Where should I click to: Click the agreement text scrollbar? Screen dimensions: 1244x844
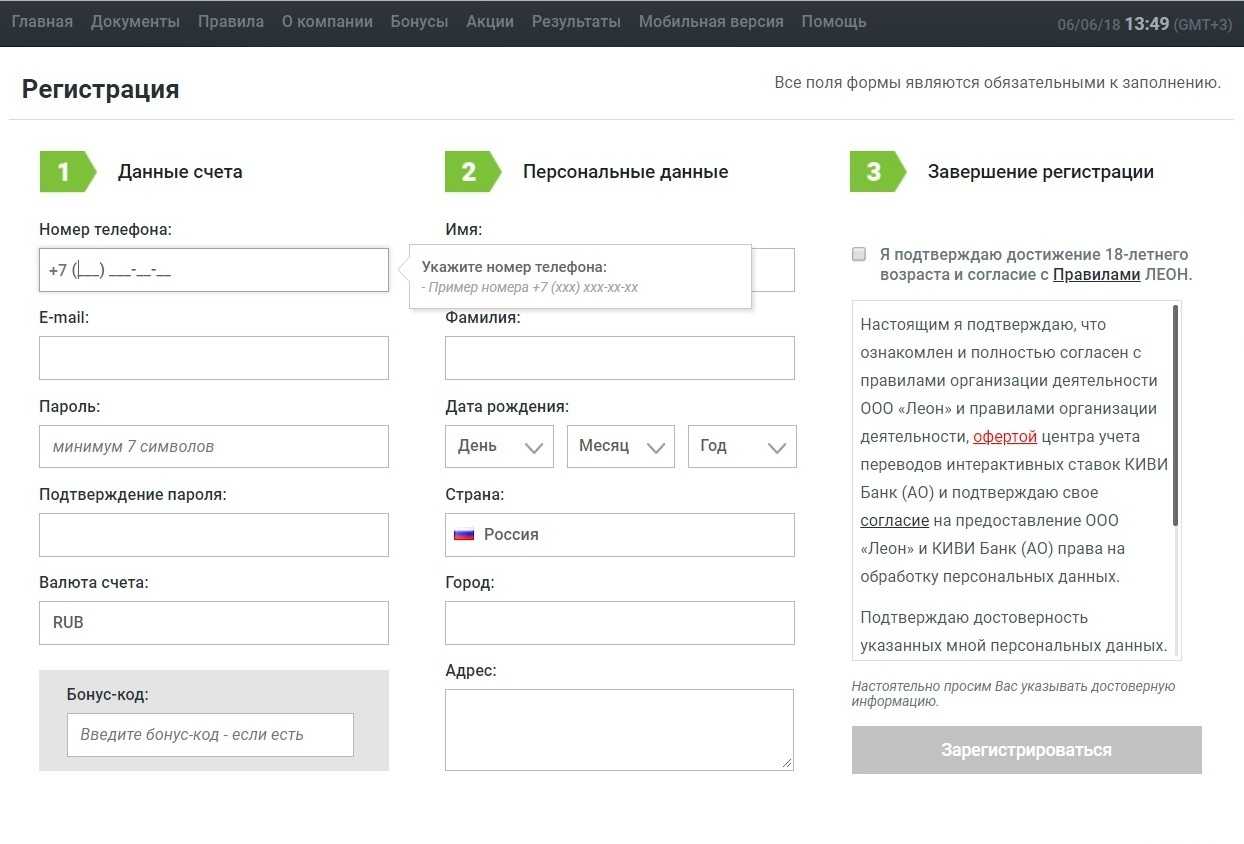click(1175, 415)
